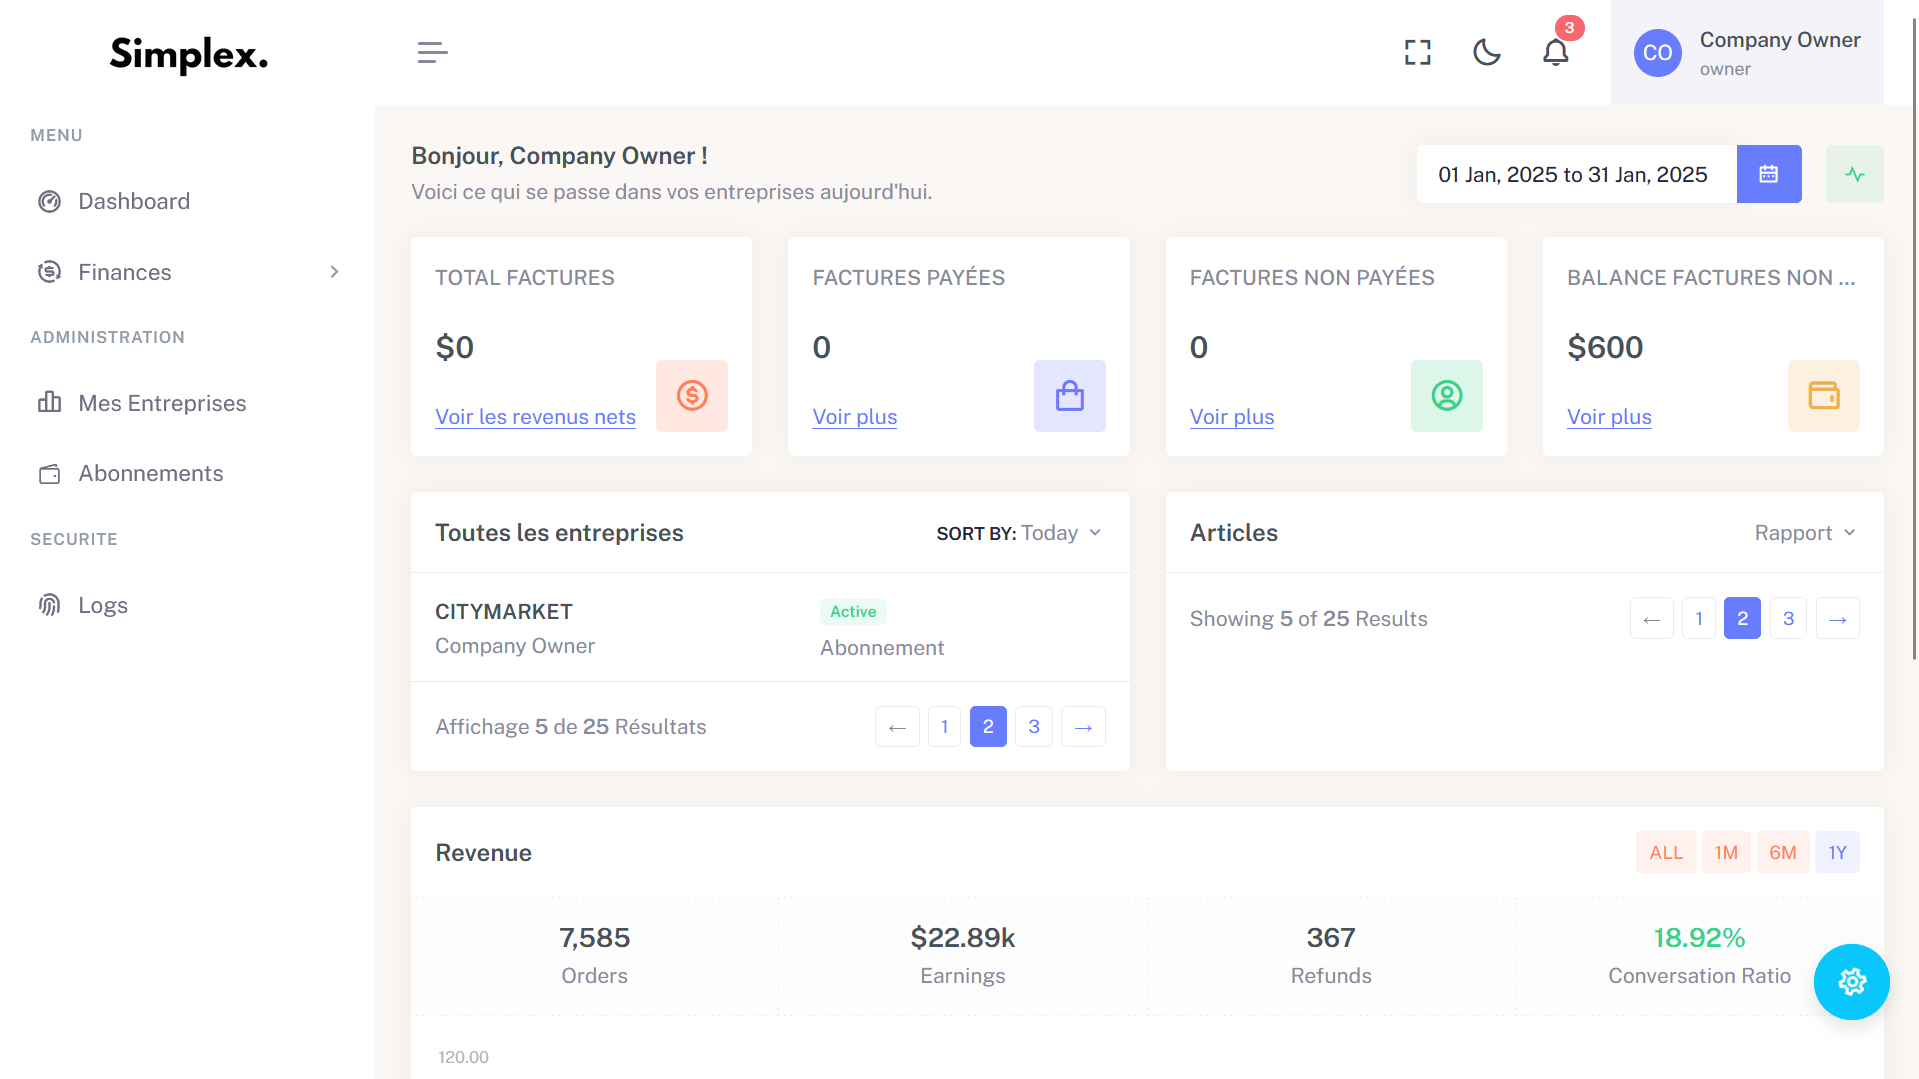The width and height of the screenshot is (1919, 1079).
Task: Go to page 3 in Articles pagination
Action: click(x=1788, y=619)
